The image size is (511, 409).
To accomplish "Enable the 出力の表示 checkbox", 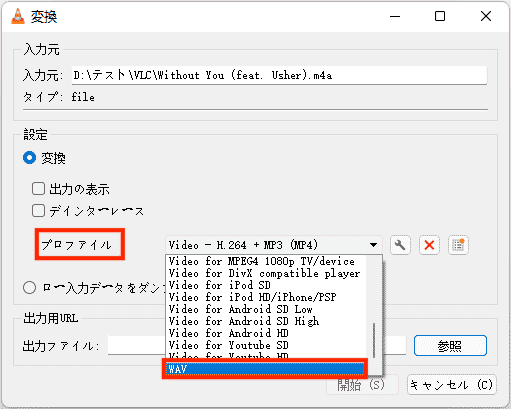I will coord(38,189).
